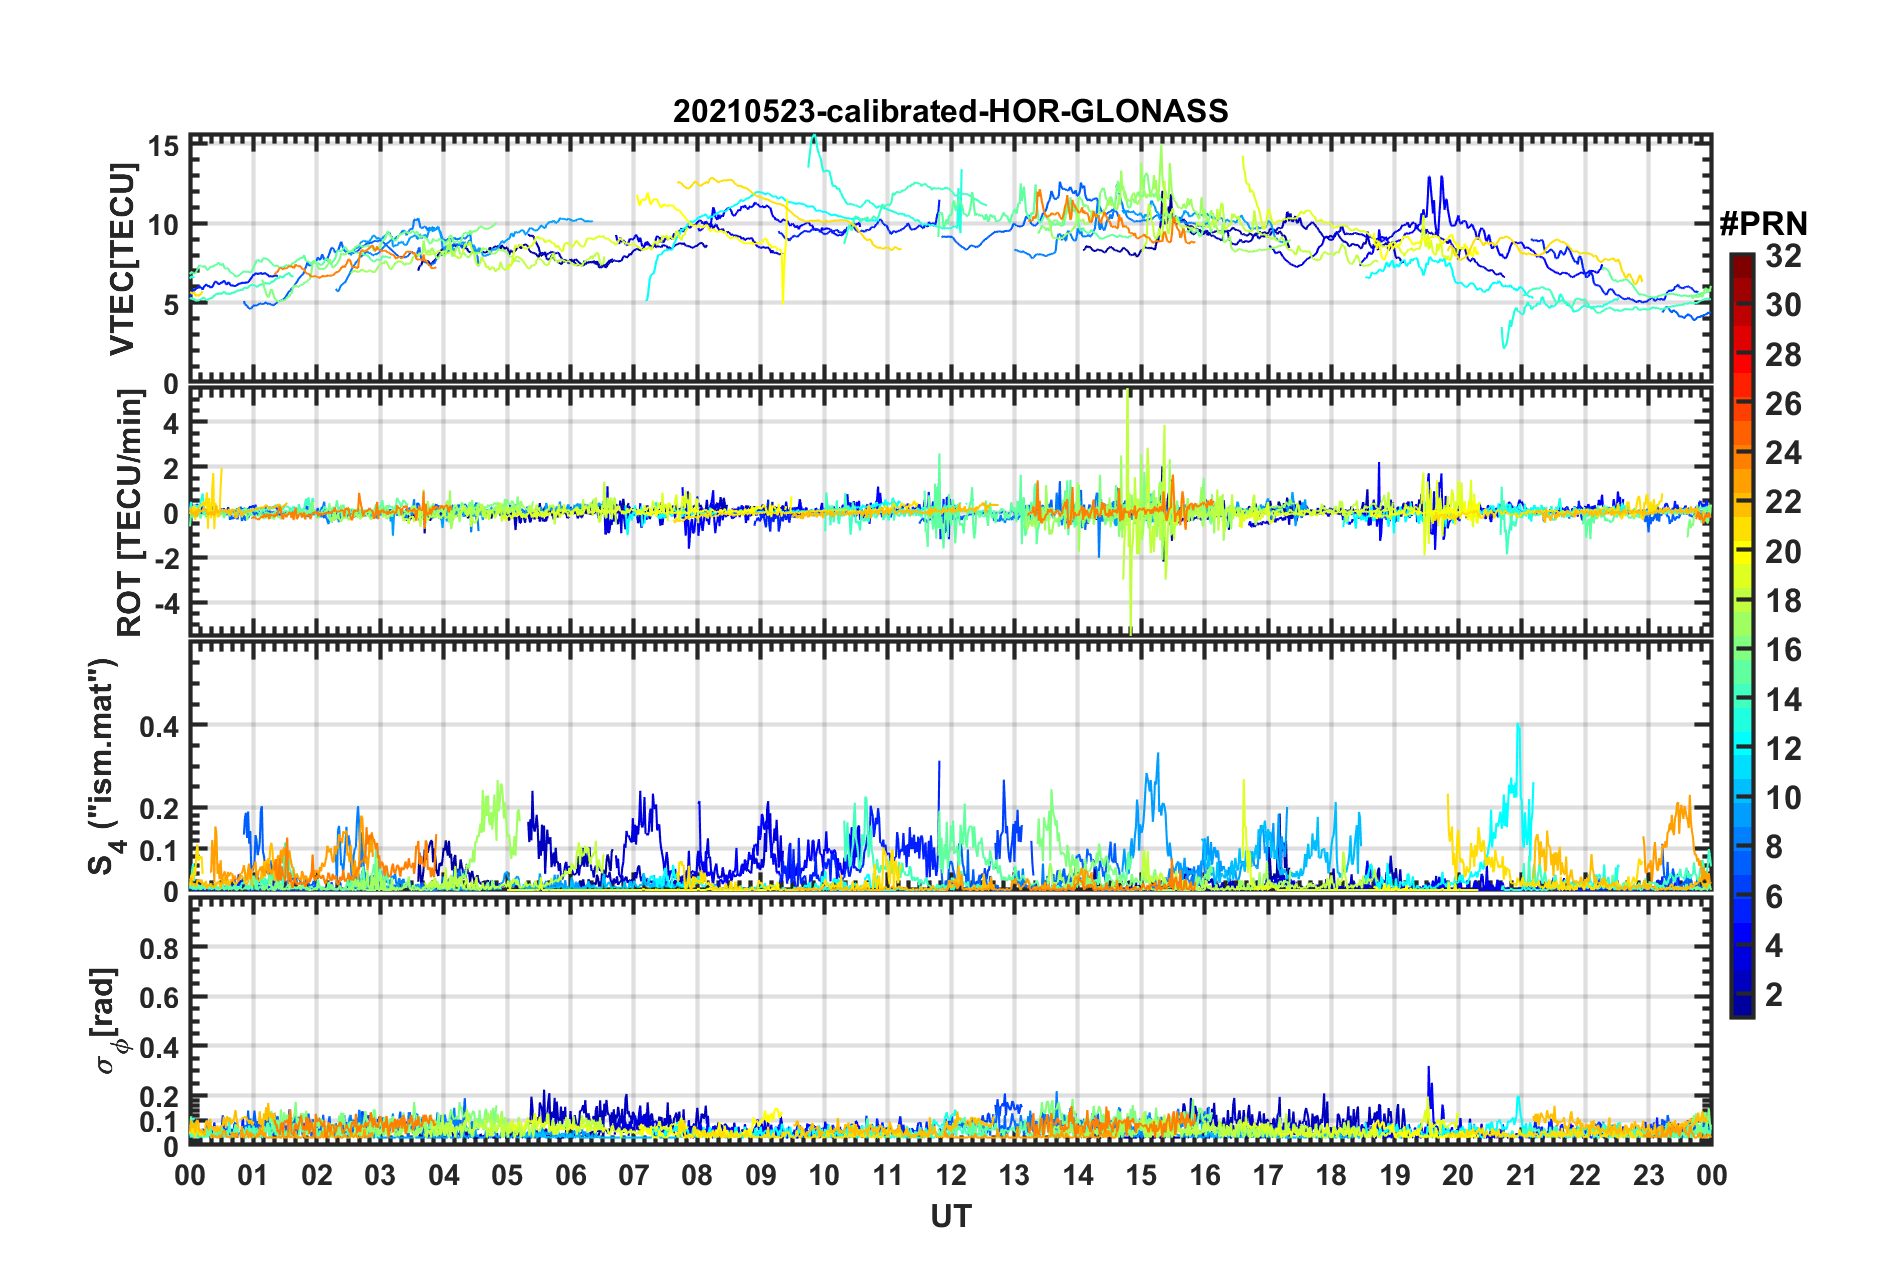Click the 15 tick on the VTEC axis
The height and width of the screenshot is (1272, 1902).
coord(163,147)
